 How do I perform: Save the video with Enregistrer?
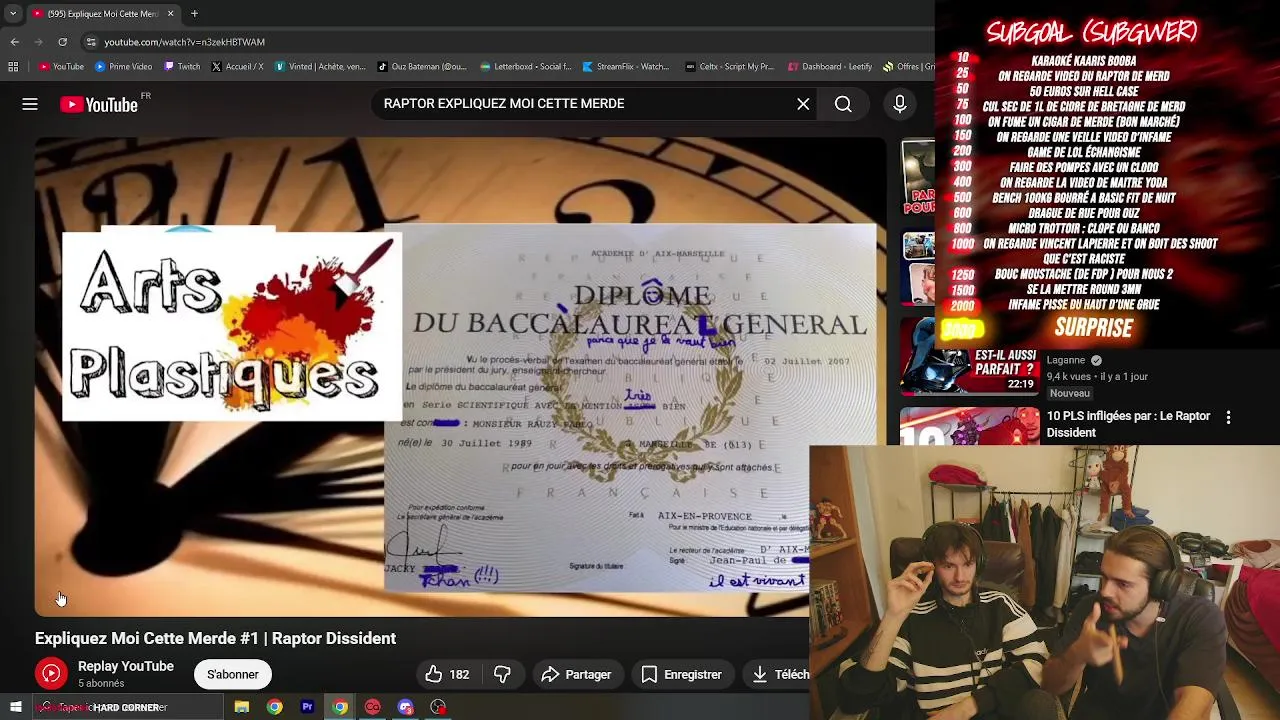681,675
